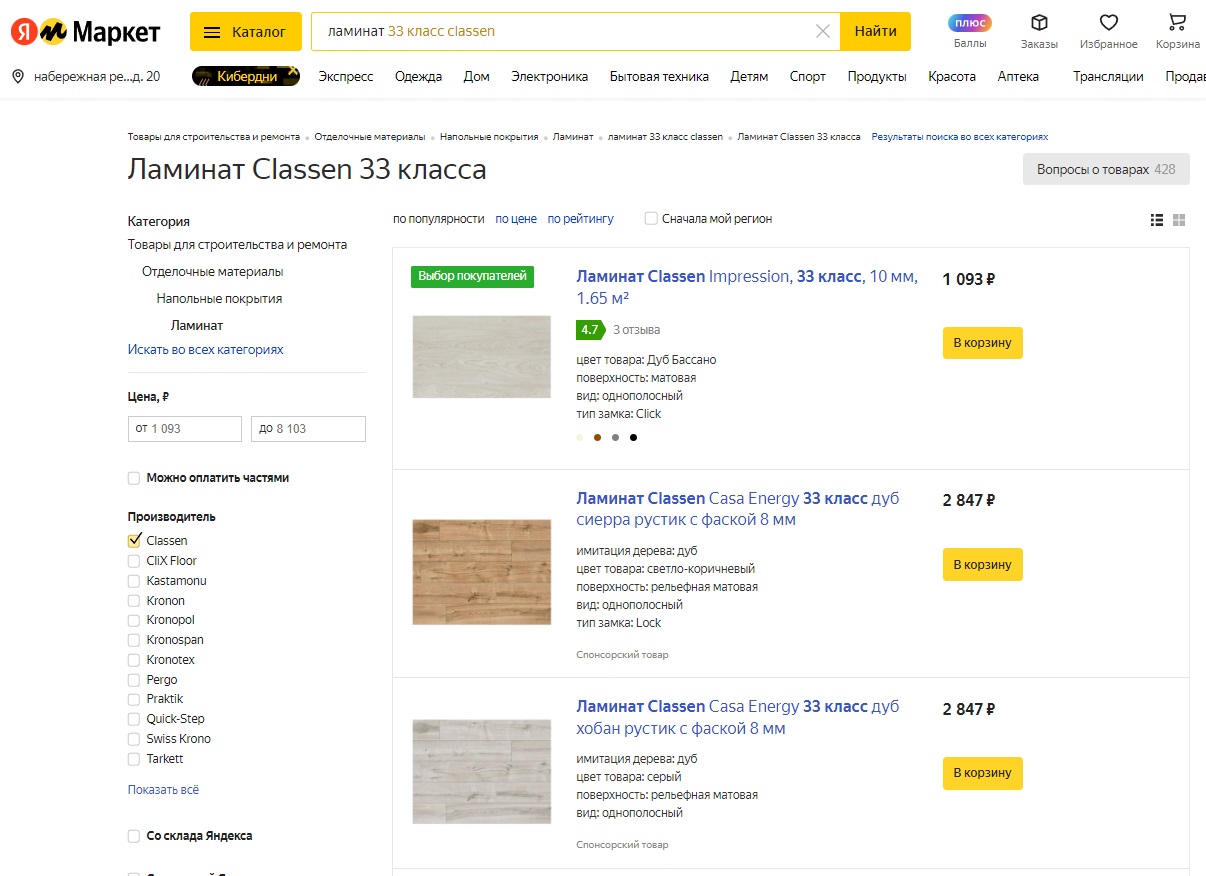Open Favorites (Избранное) heart icon
1206x876 pixels.
tap(1108, 23)
